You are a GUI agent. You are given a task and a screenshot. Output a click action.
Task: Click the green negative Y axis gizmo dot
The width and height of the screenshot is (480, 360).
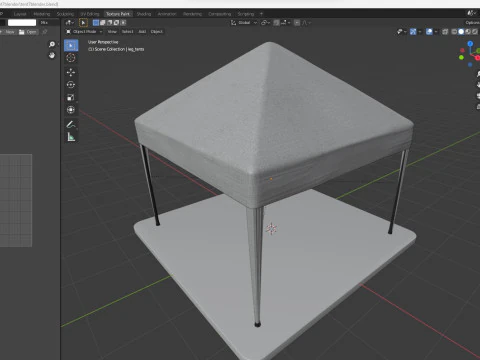(461, 58)
